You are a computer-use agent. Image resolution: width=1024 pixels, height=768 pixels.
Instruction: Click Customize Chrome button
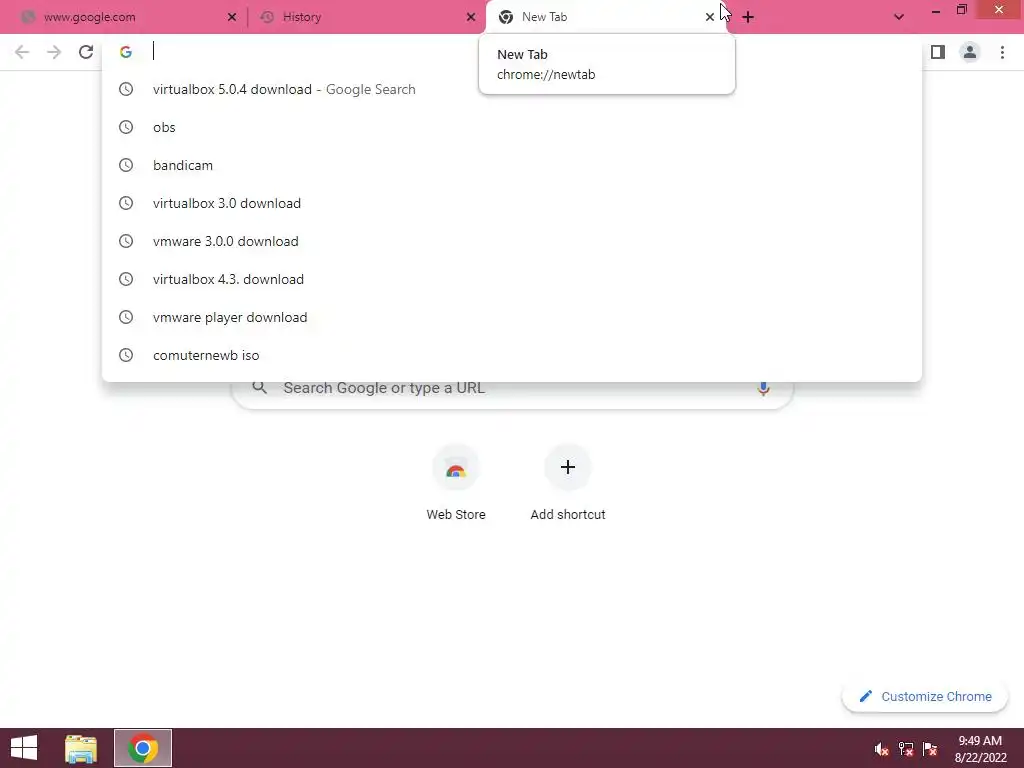coord(925,697)
